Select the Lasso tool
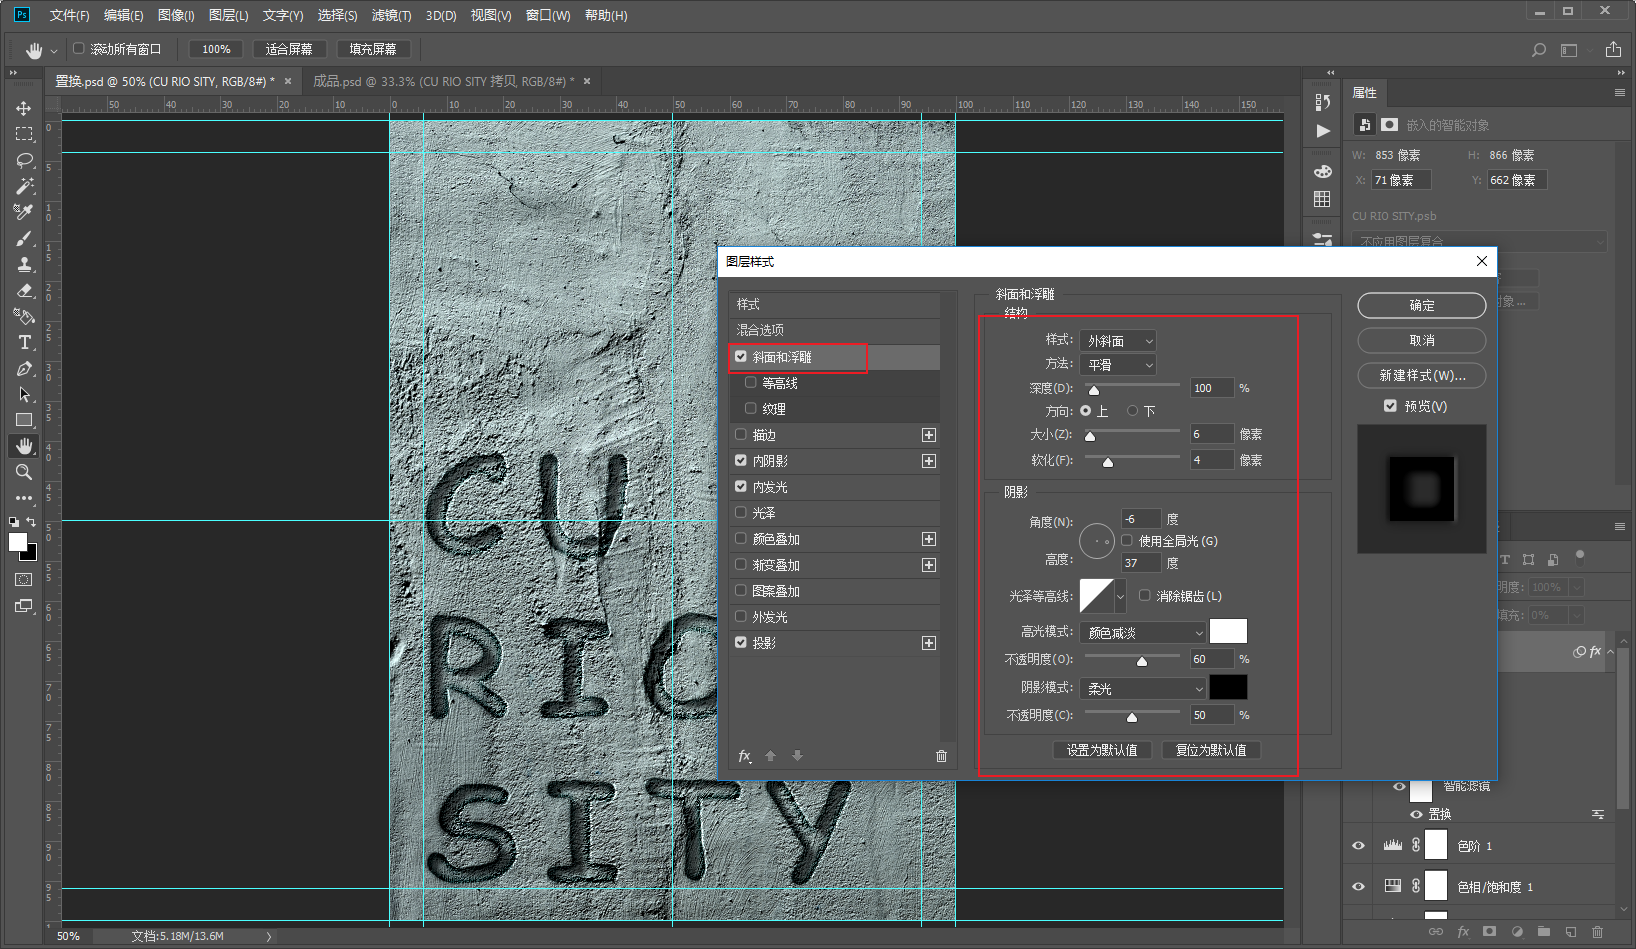 tap(24, 160)
